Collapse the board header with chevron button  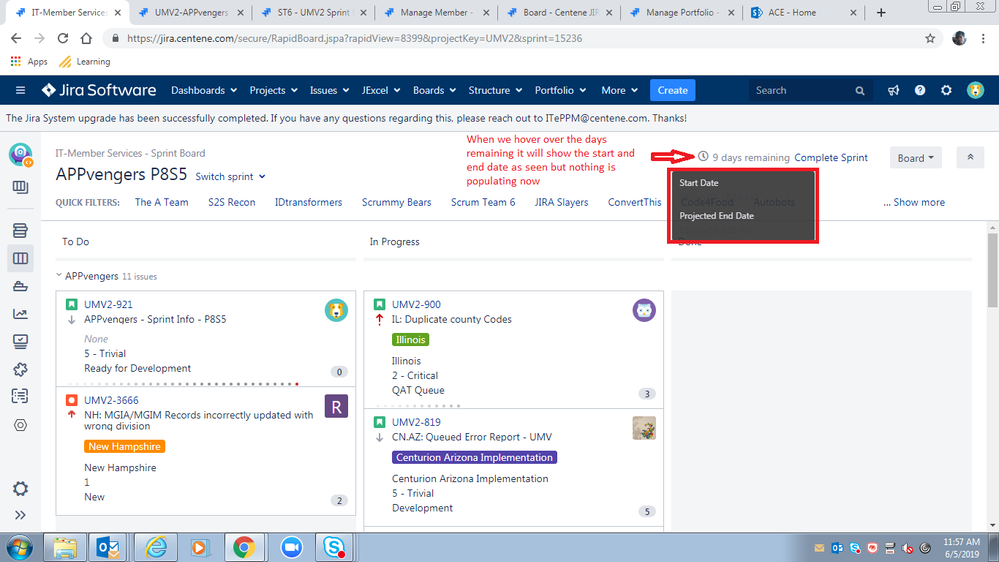[x=970, y=157]
